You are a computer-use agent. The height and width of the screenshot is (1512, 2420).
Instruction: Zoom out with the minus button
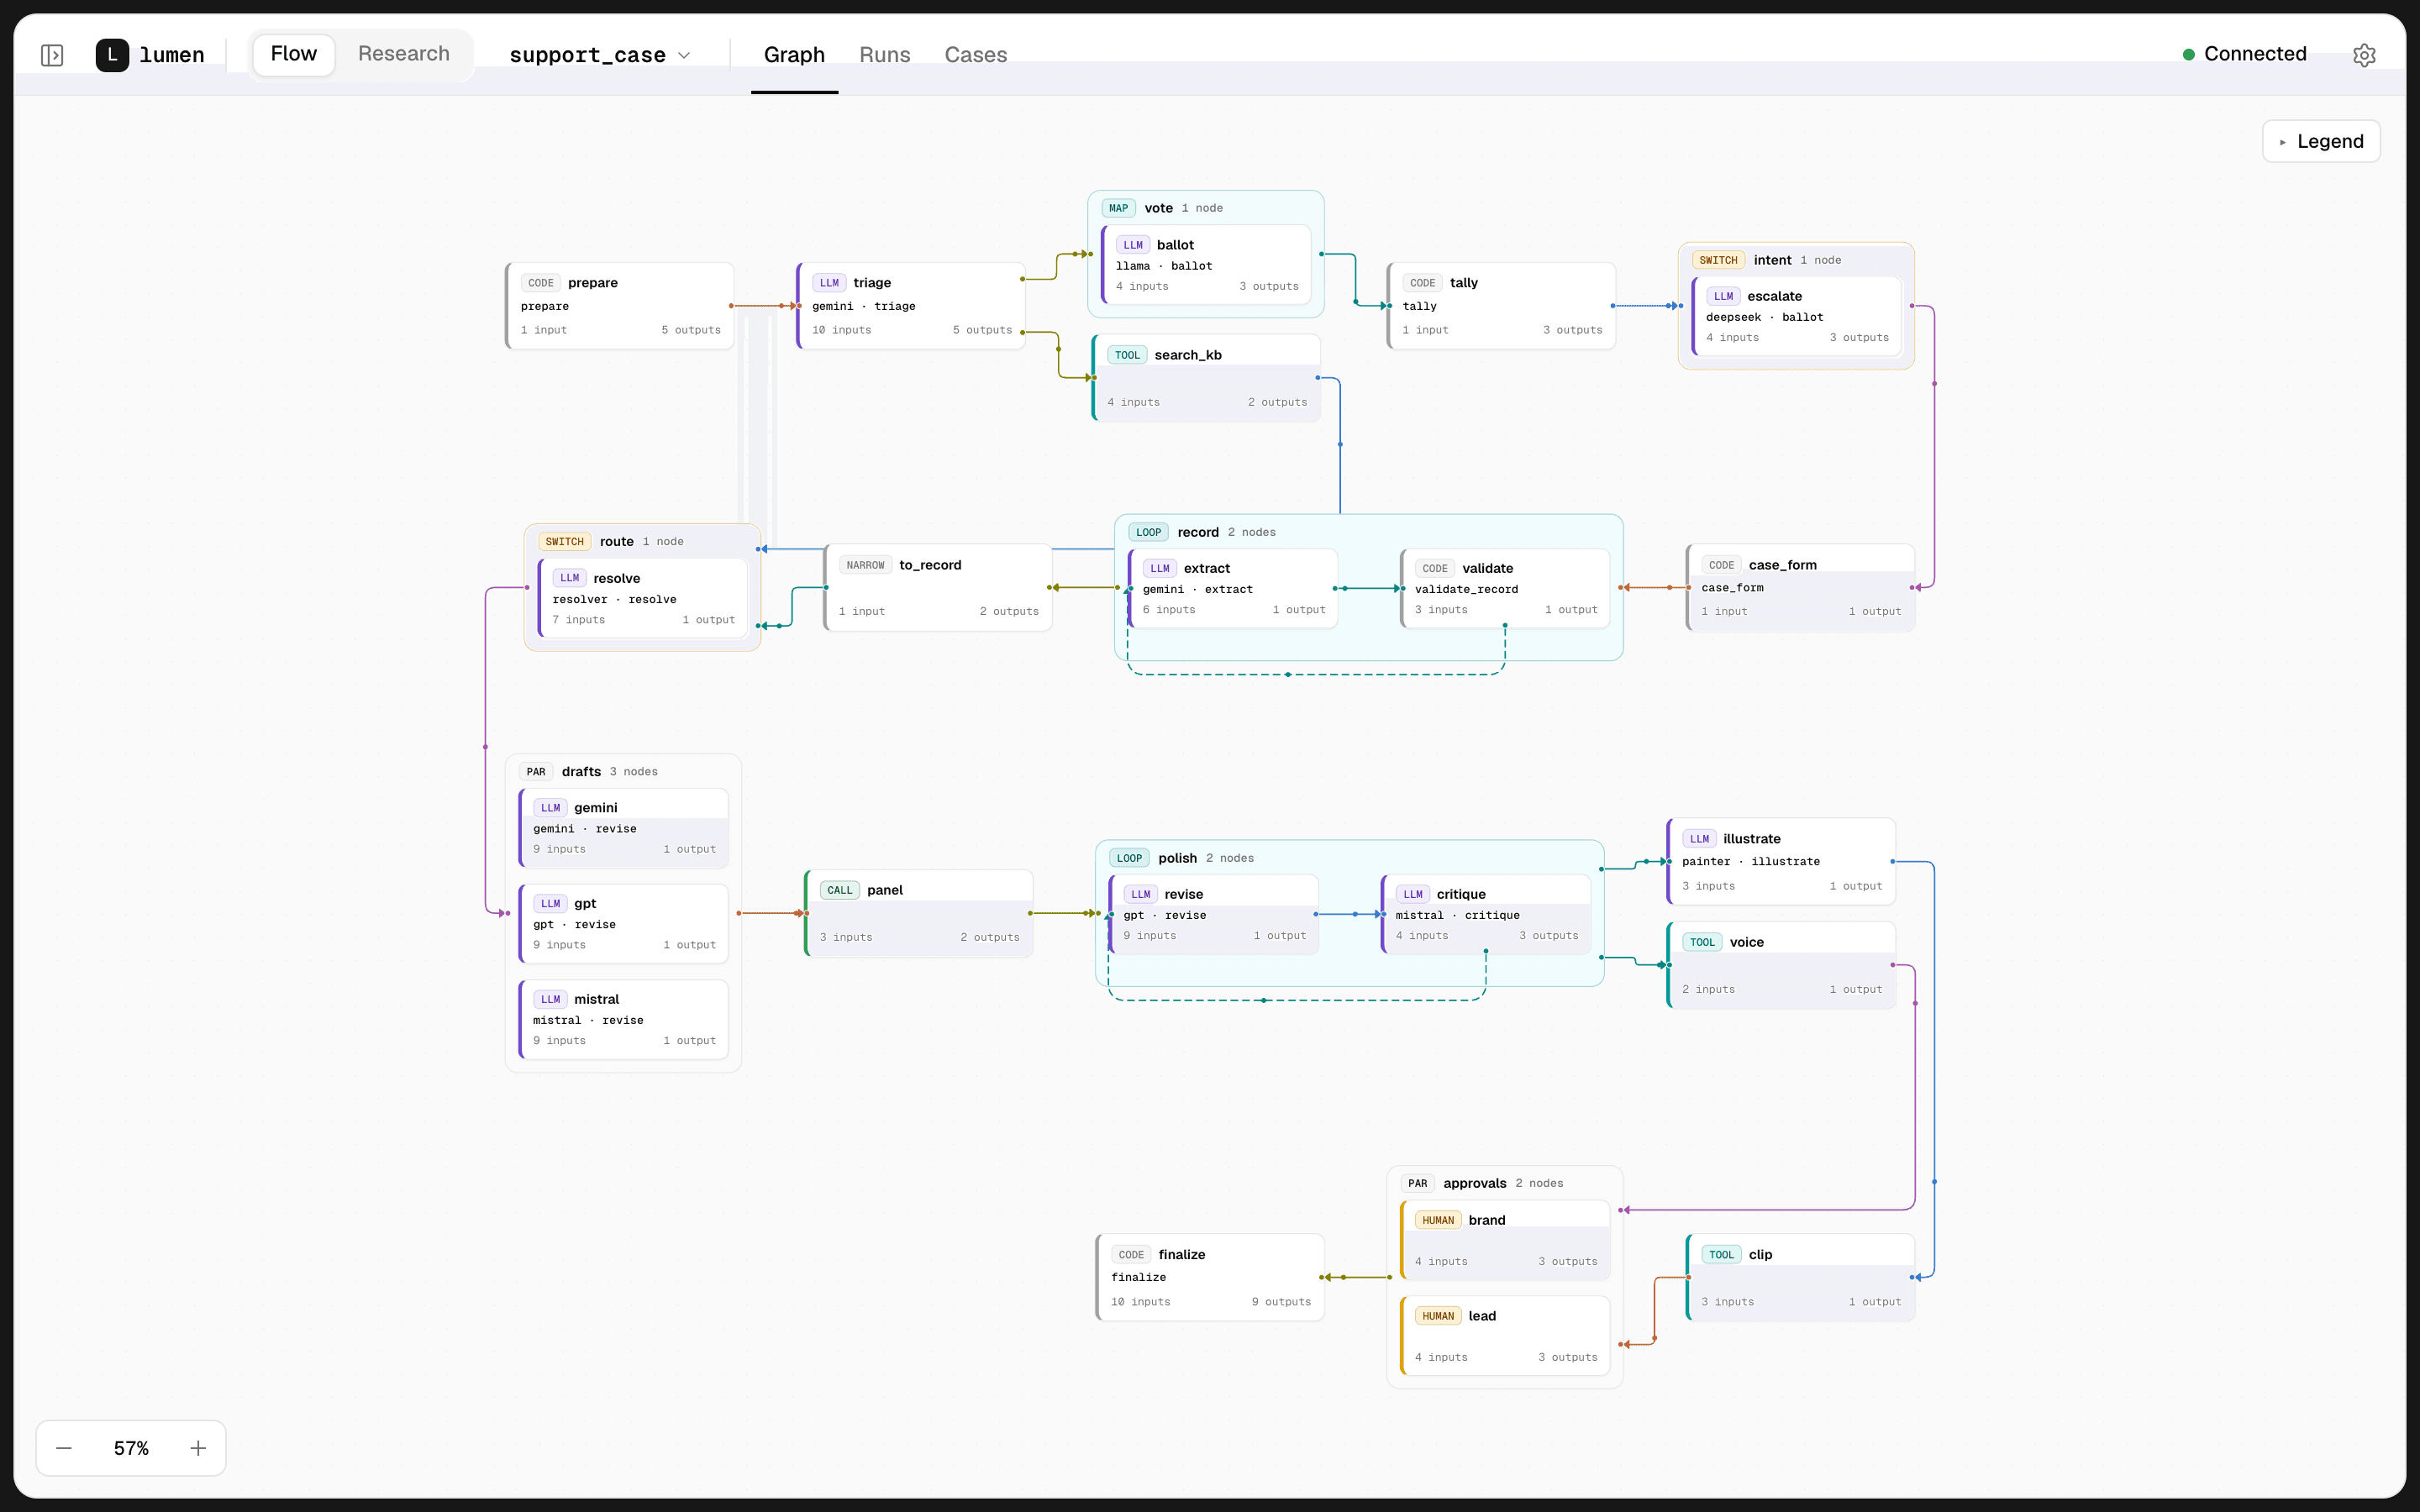tap(64, 1448)
